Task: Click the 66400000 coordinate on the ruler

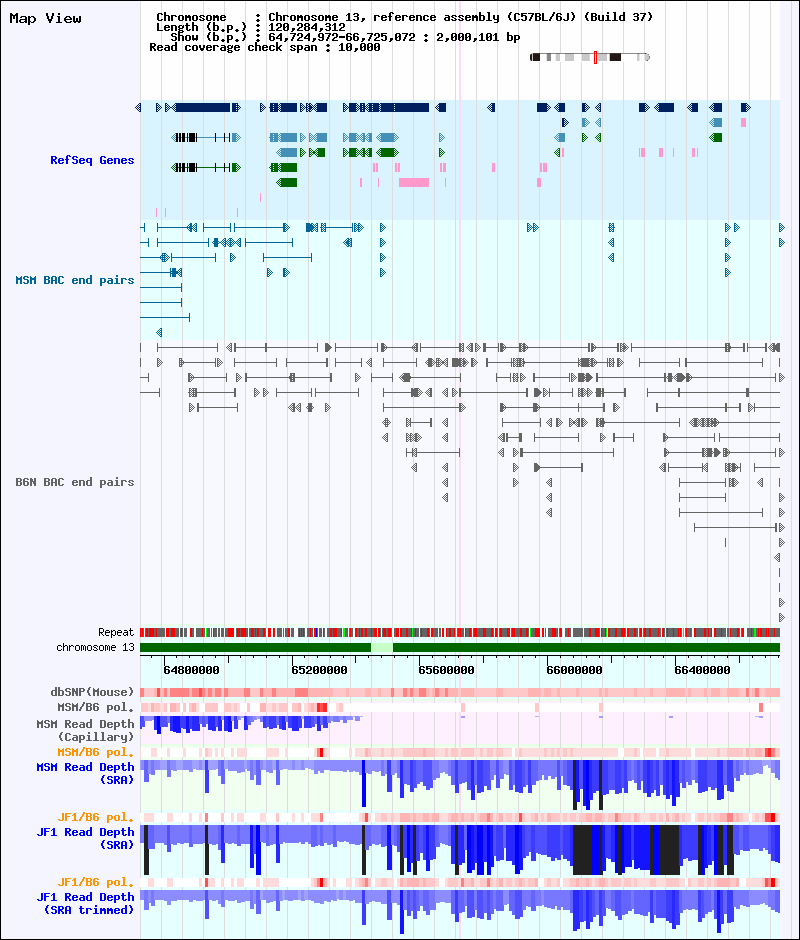Action: tap(702, 670)
